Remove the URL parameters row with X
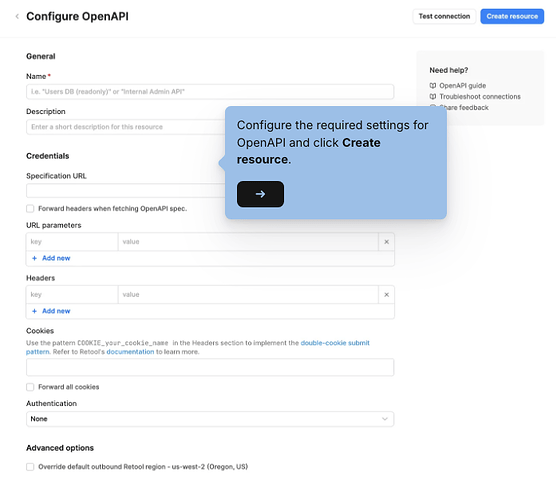 pyautogui.click(x=387, y=242)
